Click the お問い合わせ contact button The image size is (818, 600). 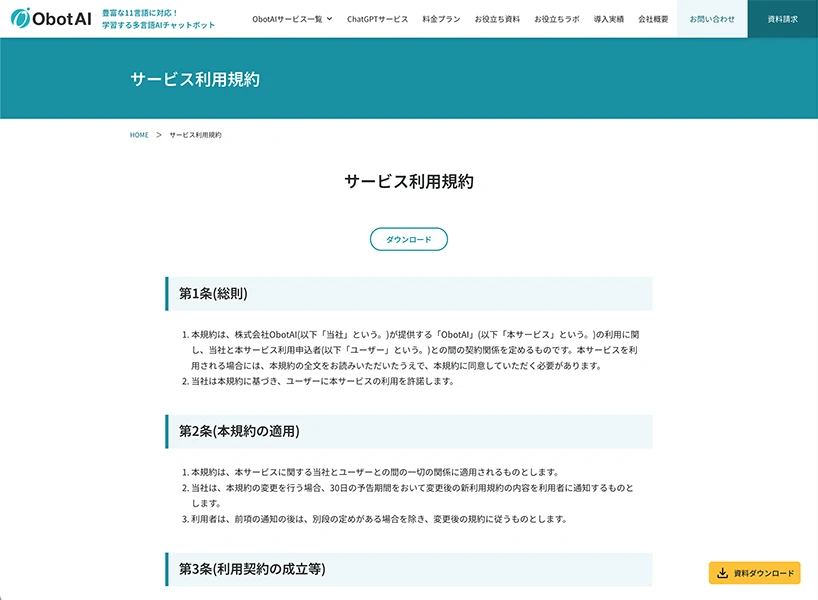(712, 19)
